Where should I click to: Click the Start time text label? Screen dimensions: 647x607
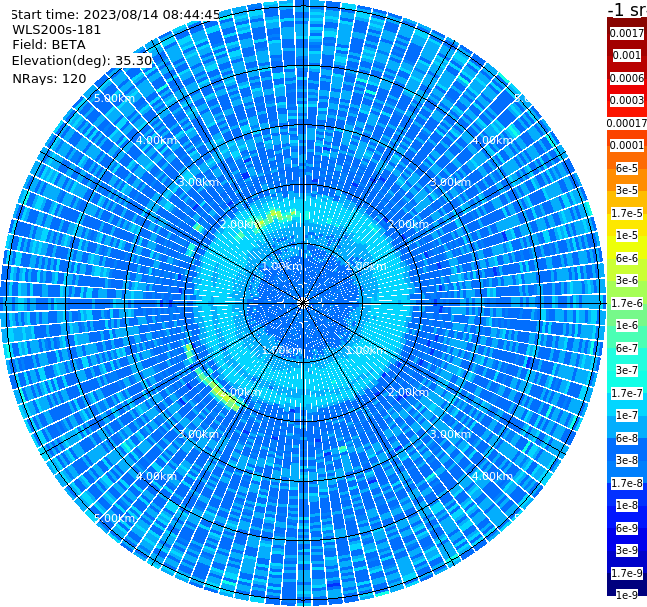[x=115, y=14]
